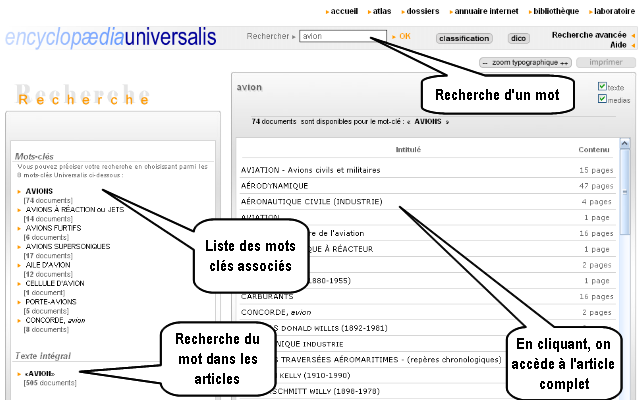Open the AÉRODYNAMIQUE article
This screenshot has height=400, width=640.
coord(274,186)
